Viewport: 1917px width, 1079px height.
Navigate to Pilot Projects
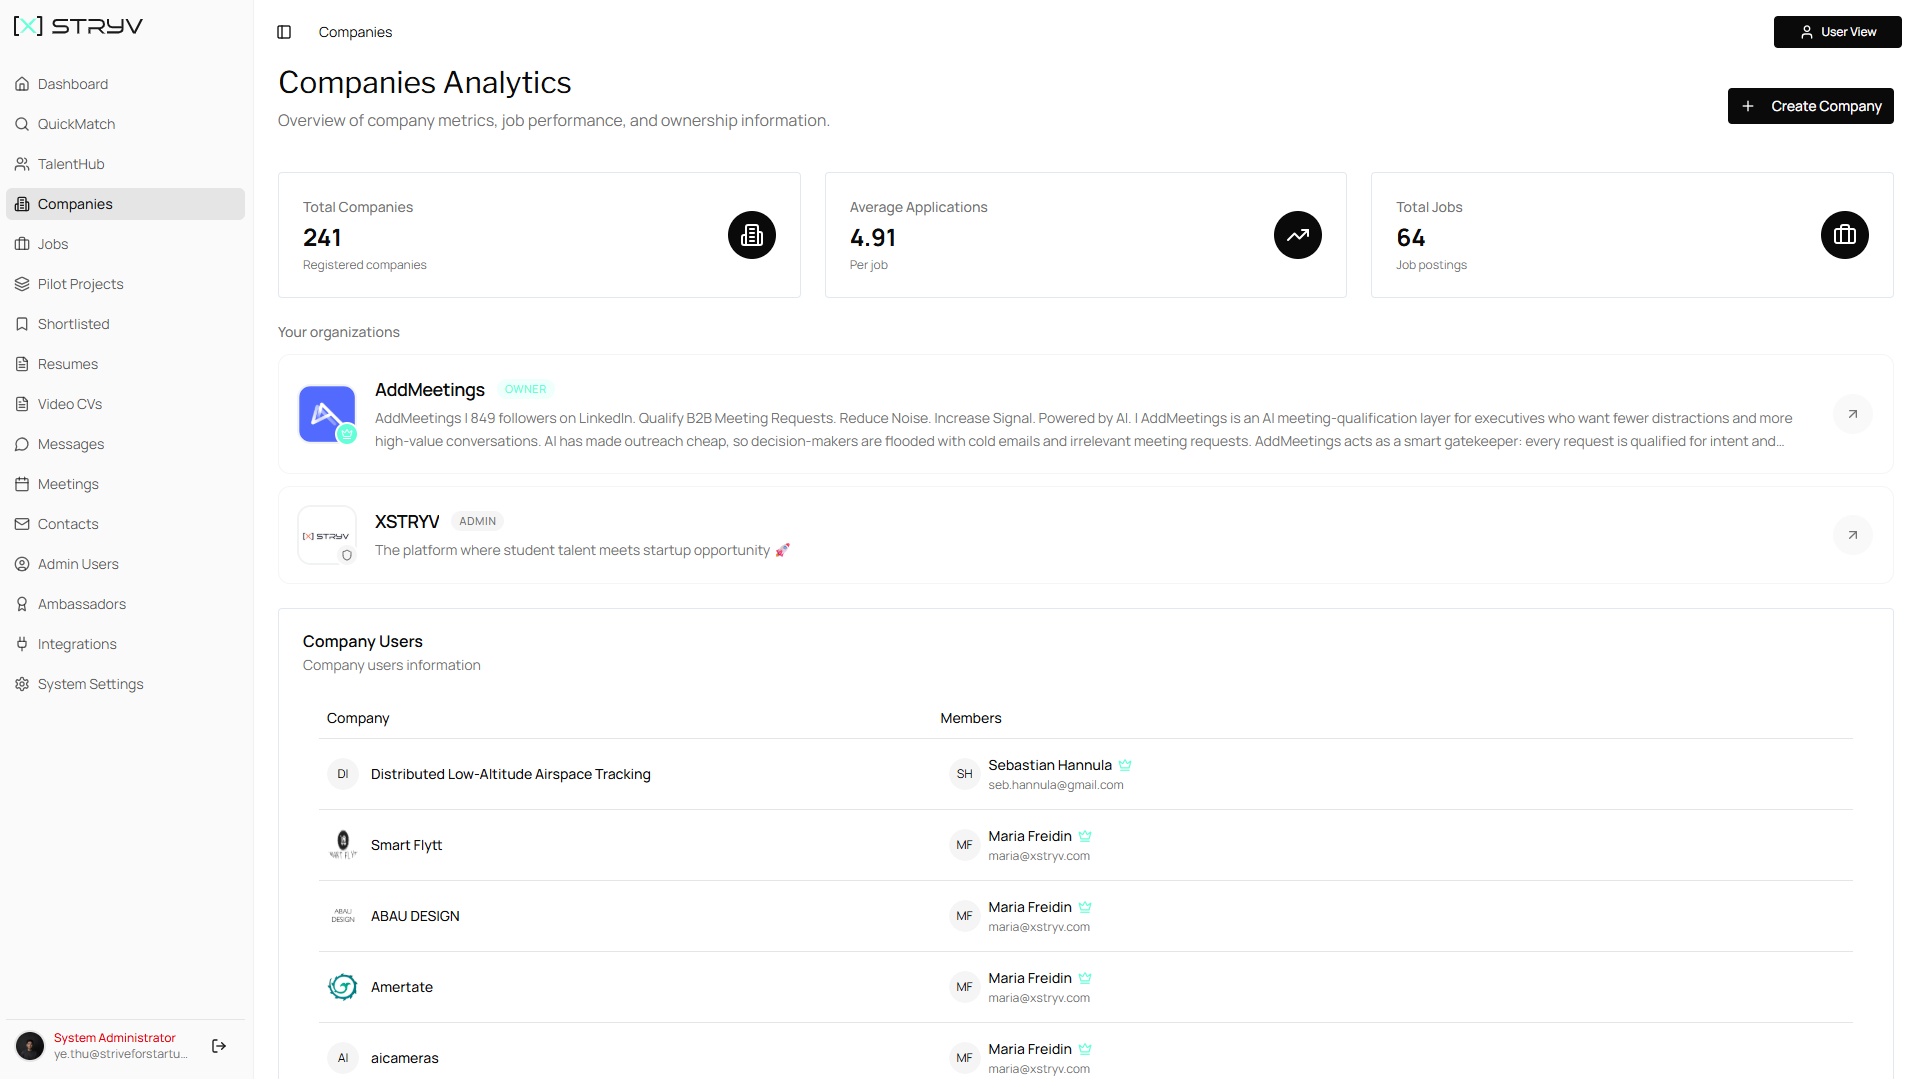125,284
